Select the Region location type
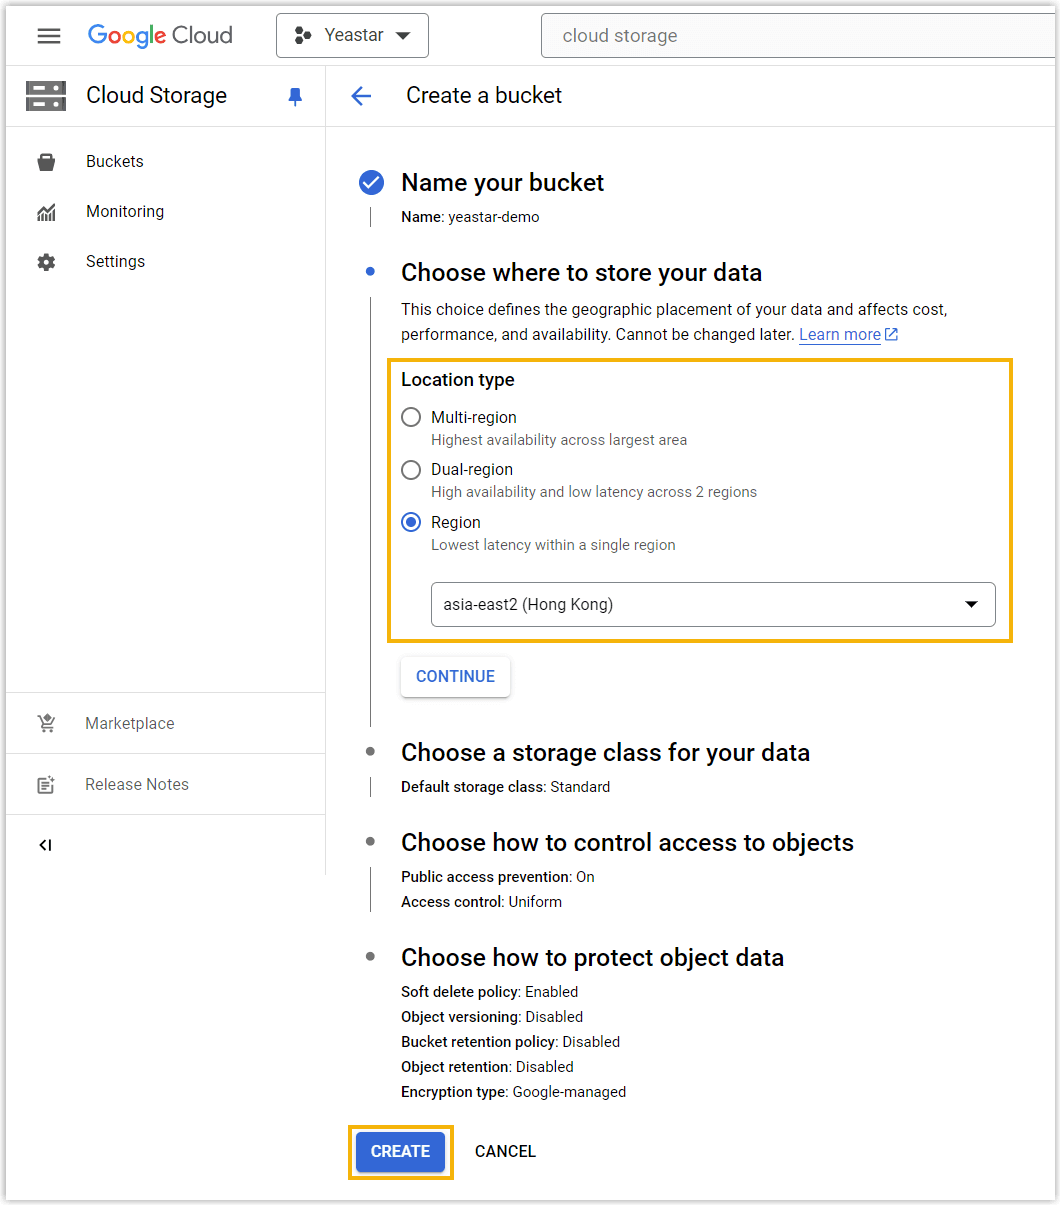This screenshot has height=1206, width=1061. point(411,521)
